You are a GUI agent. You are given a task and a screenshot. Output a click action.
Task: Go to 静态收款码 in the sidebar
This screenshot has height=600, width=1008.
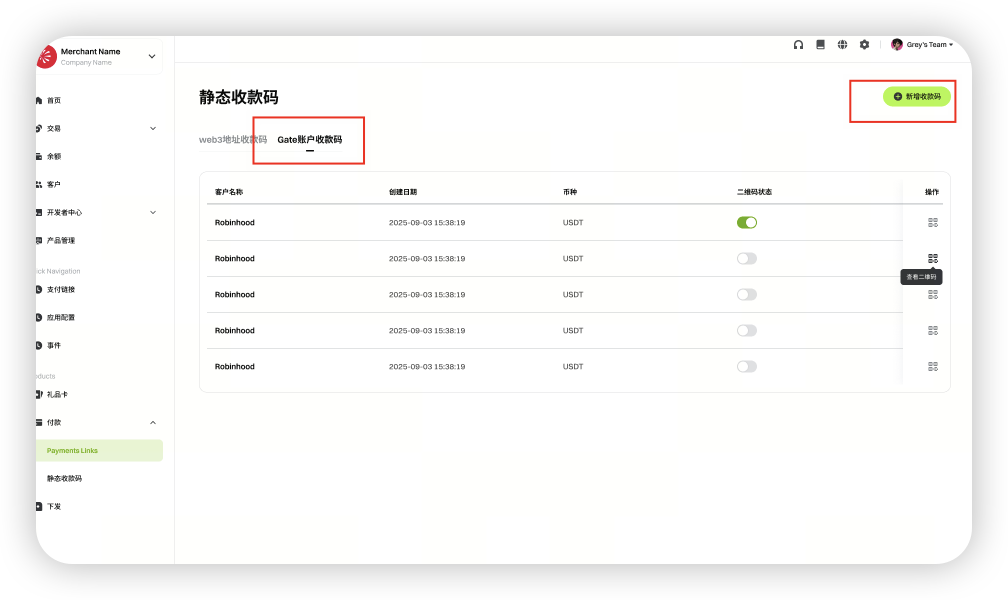pos(64,479)
